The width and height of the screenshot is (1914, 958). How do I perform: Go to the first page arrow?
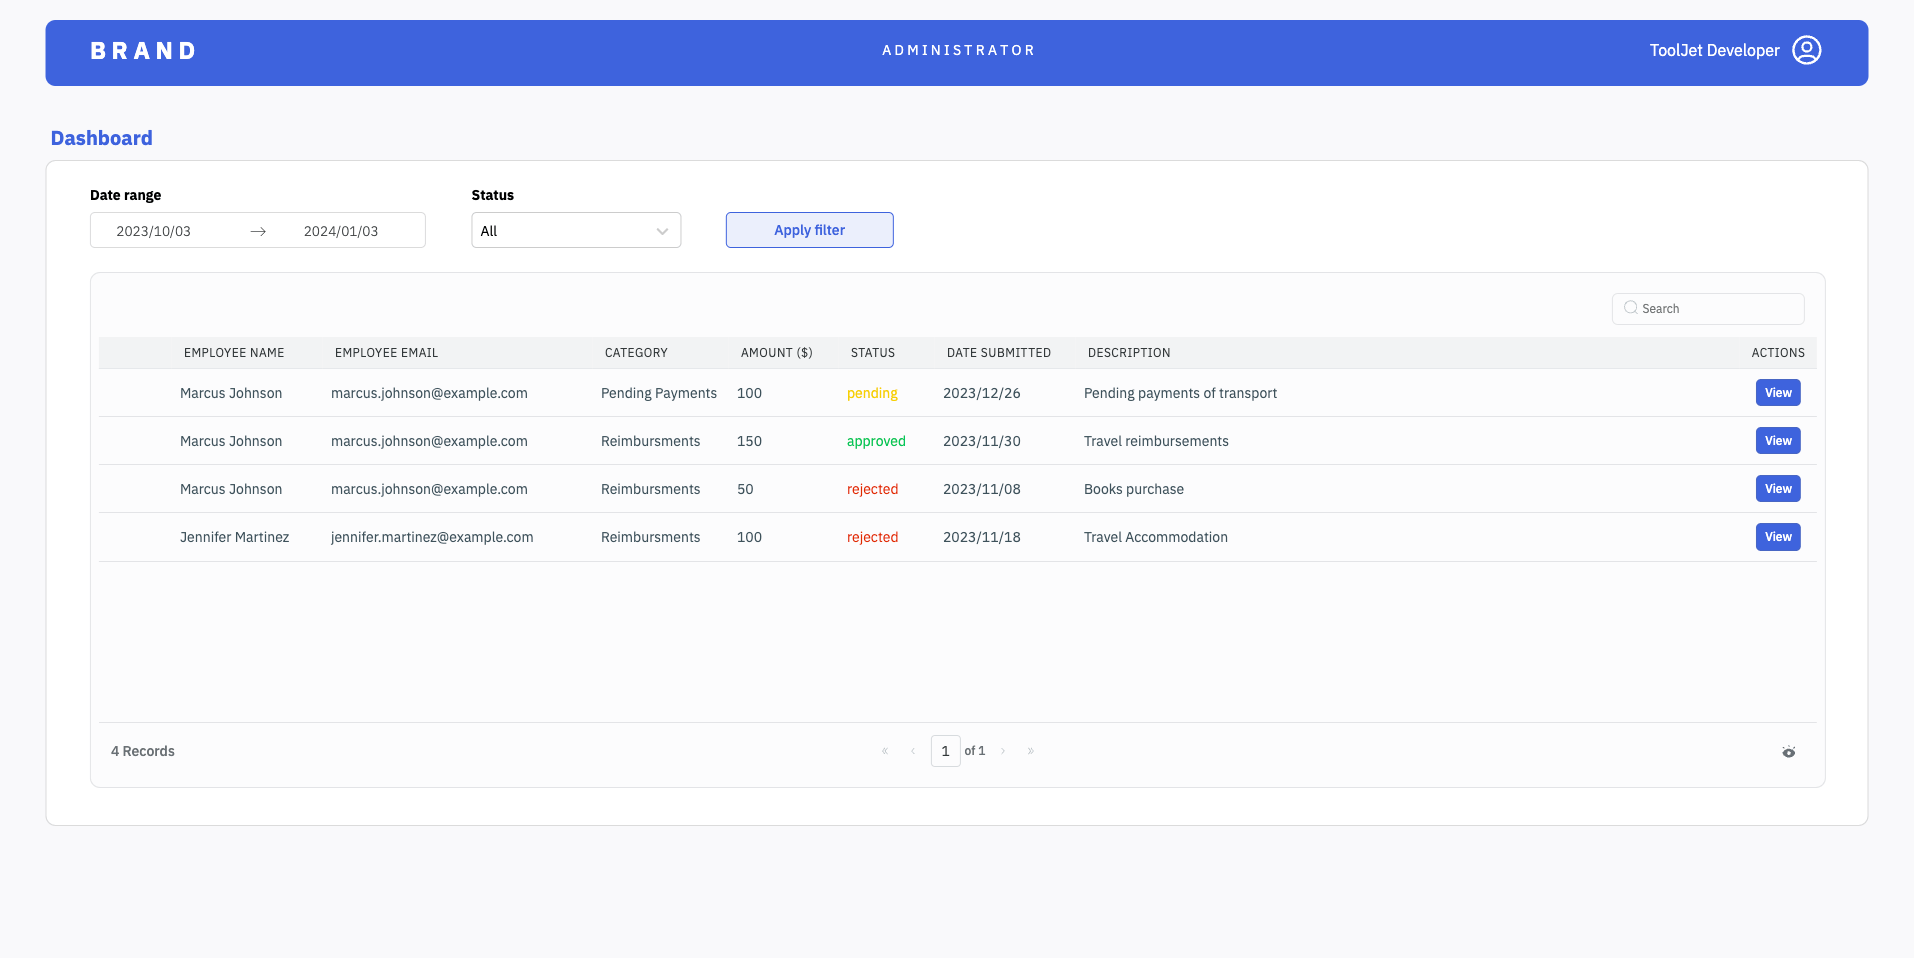point(885,751)
